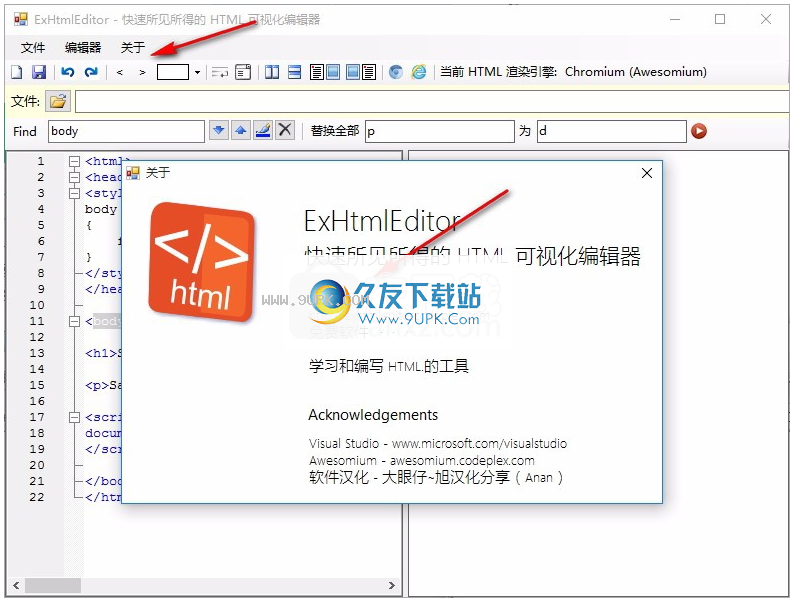
Task: Click line number 10 in the gutter
Action: point(37,305)
